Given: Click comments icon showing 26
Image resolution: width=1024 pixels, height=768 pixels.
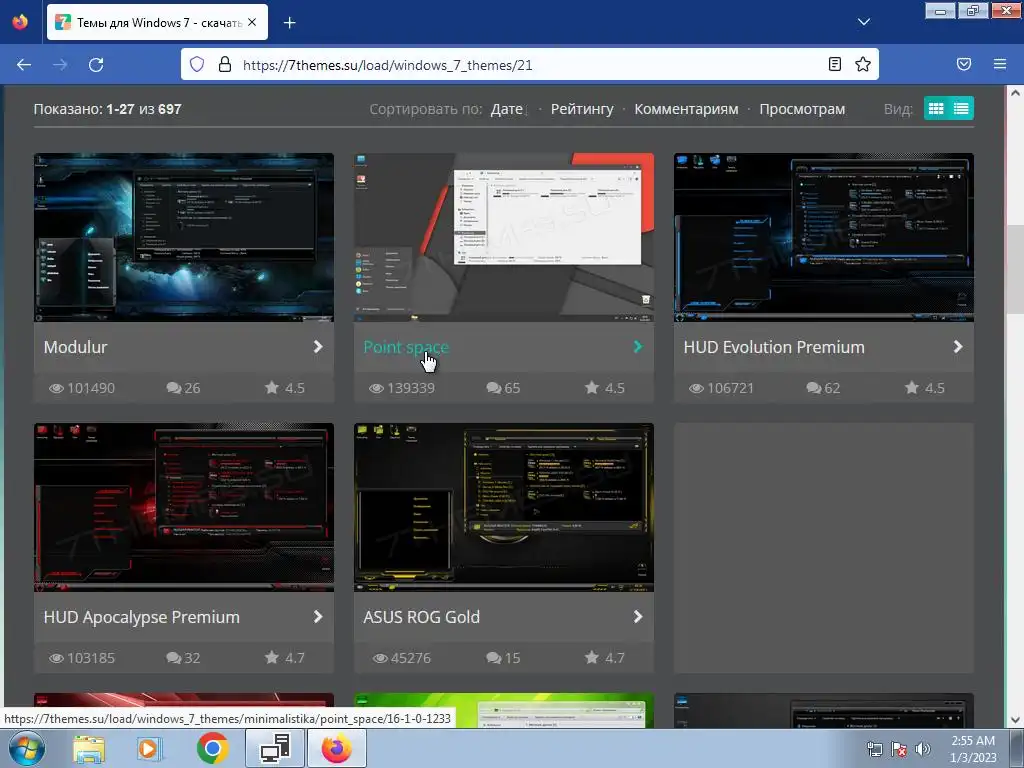Looking at the screenshot, I should [x=174, y=388].
